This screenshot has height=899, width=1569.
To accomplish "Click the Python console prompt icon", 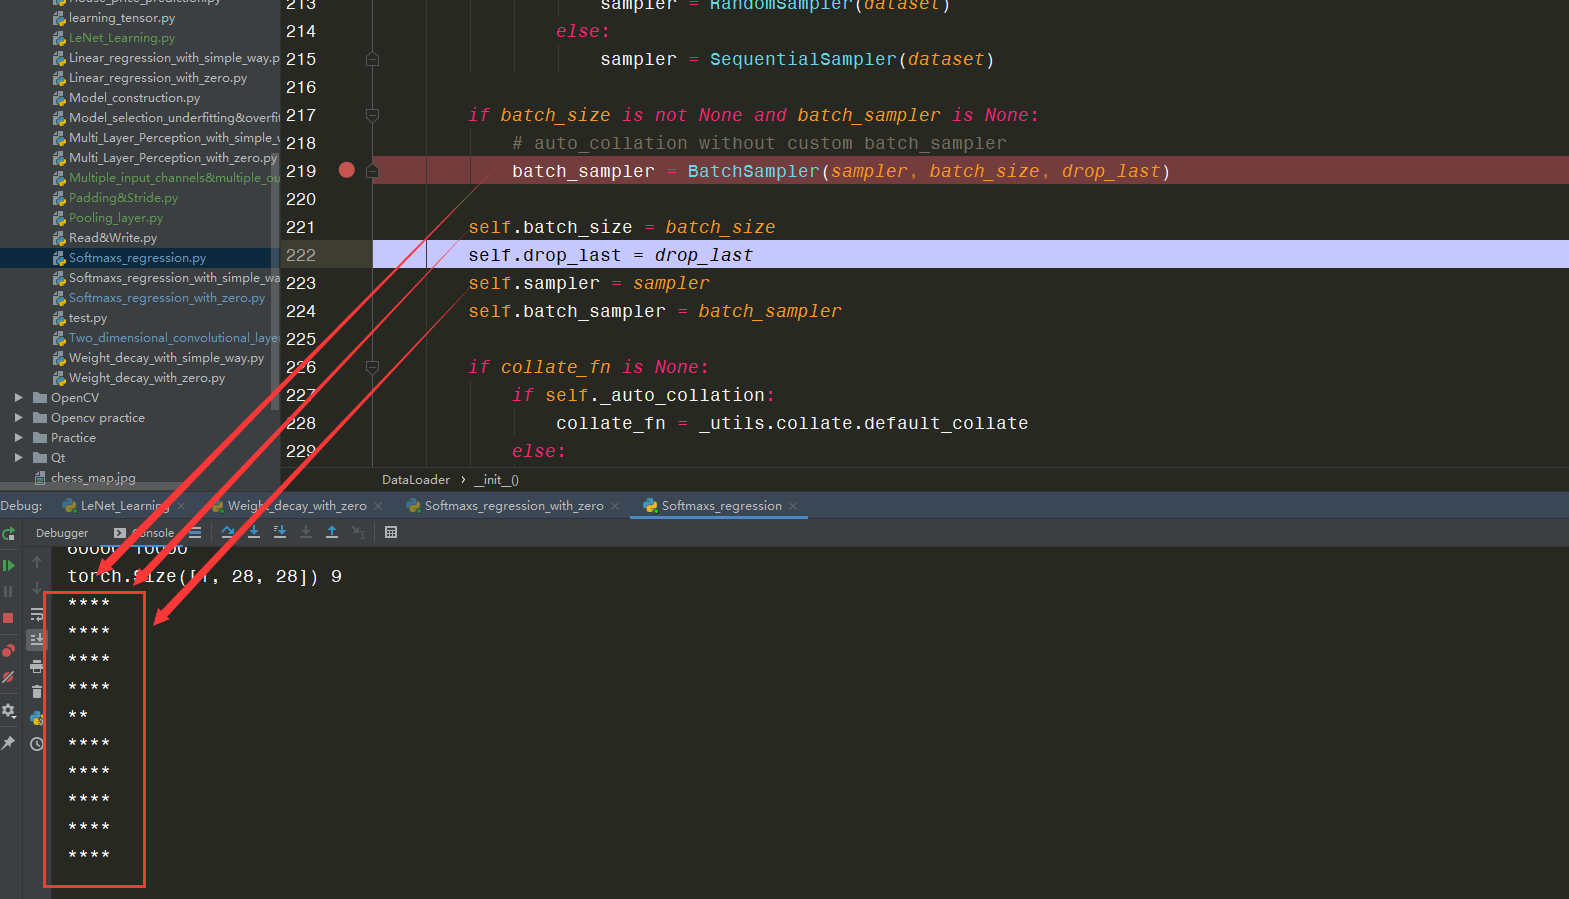I will (x=37, y=718).
